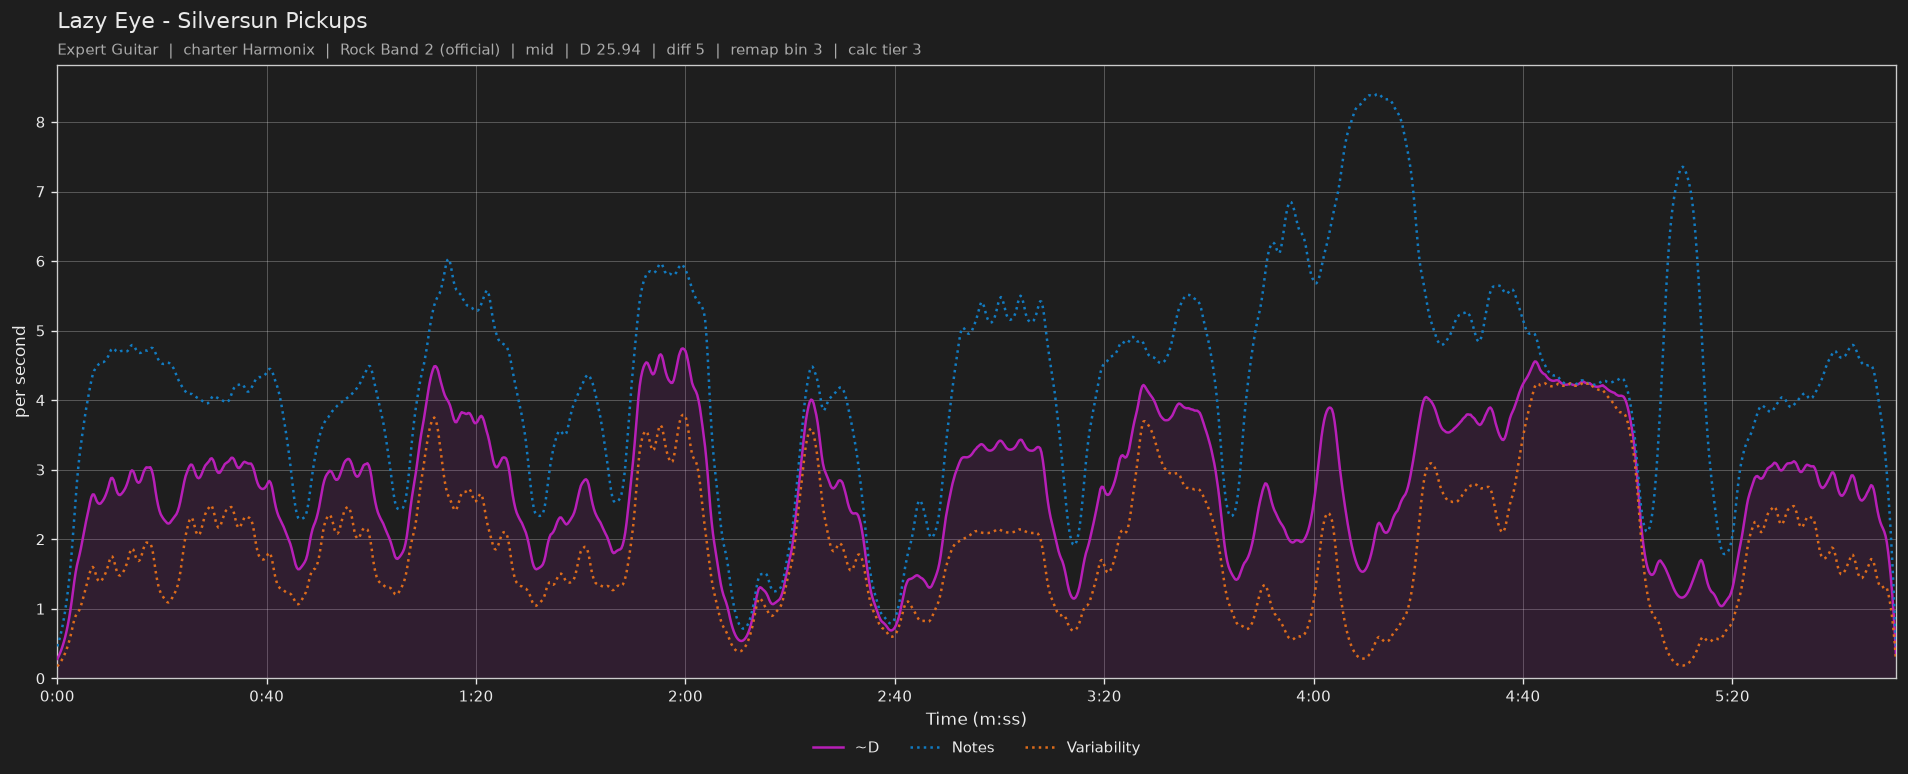This screenshot has height=774, width=1908.
Task: Click the "Rock Band 2 (official)" subtitle text
Action: (420, 50)
